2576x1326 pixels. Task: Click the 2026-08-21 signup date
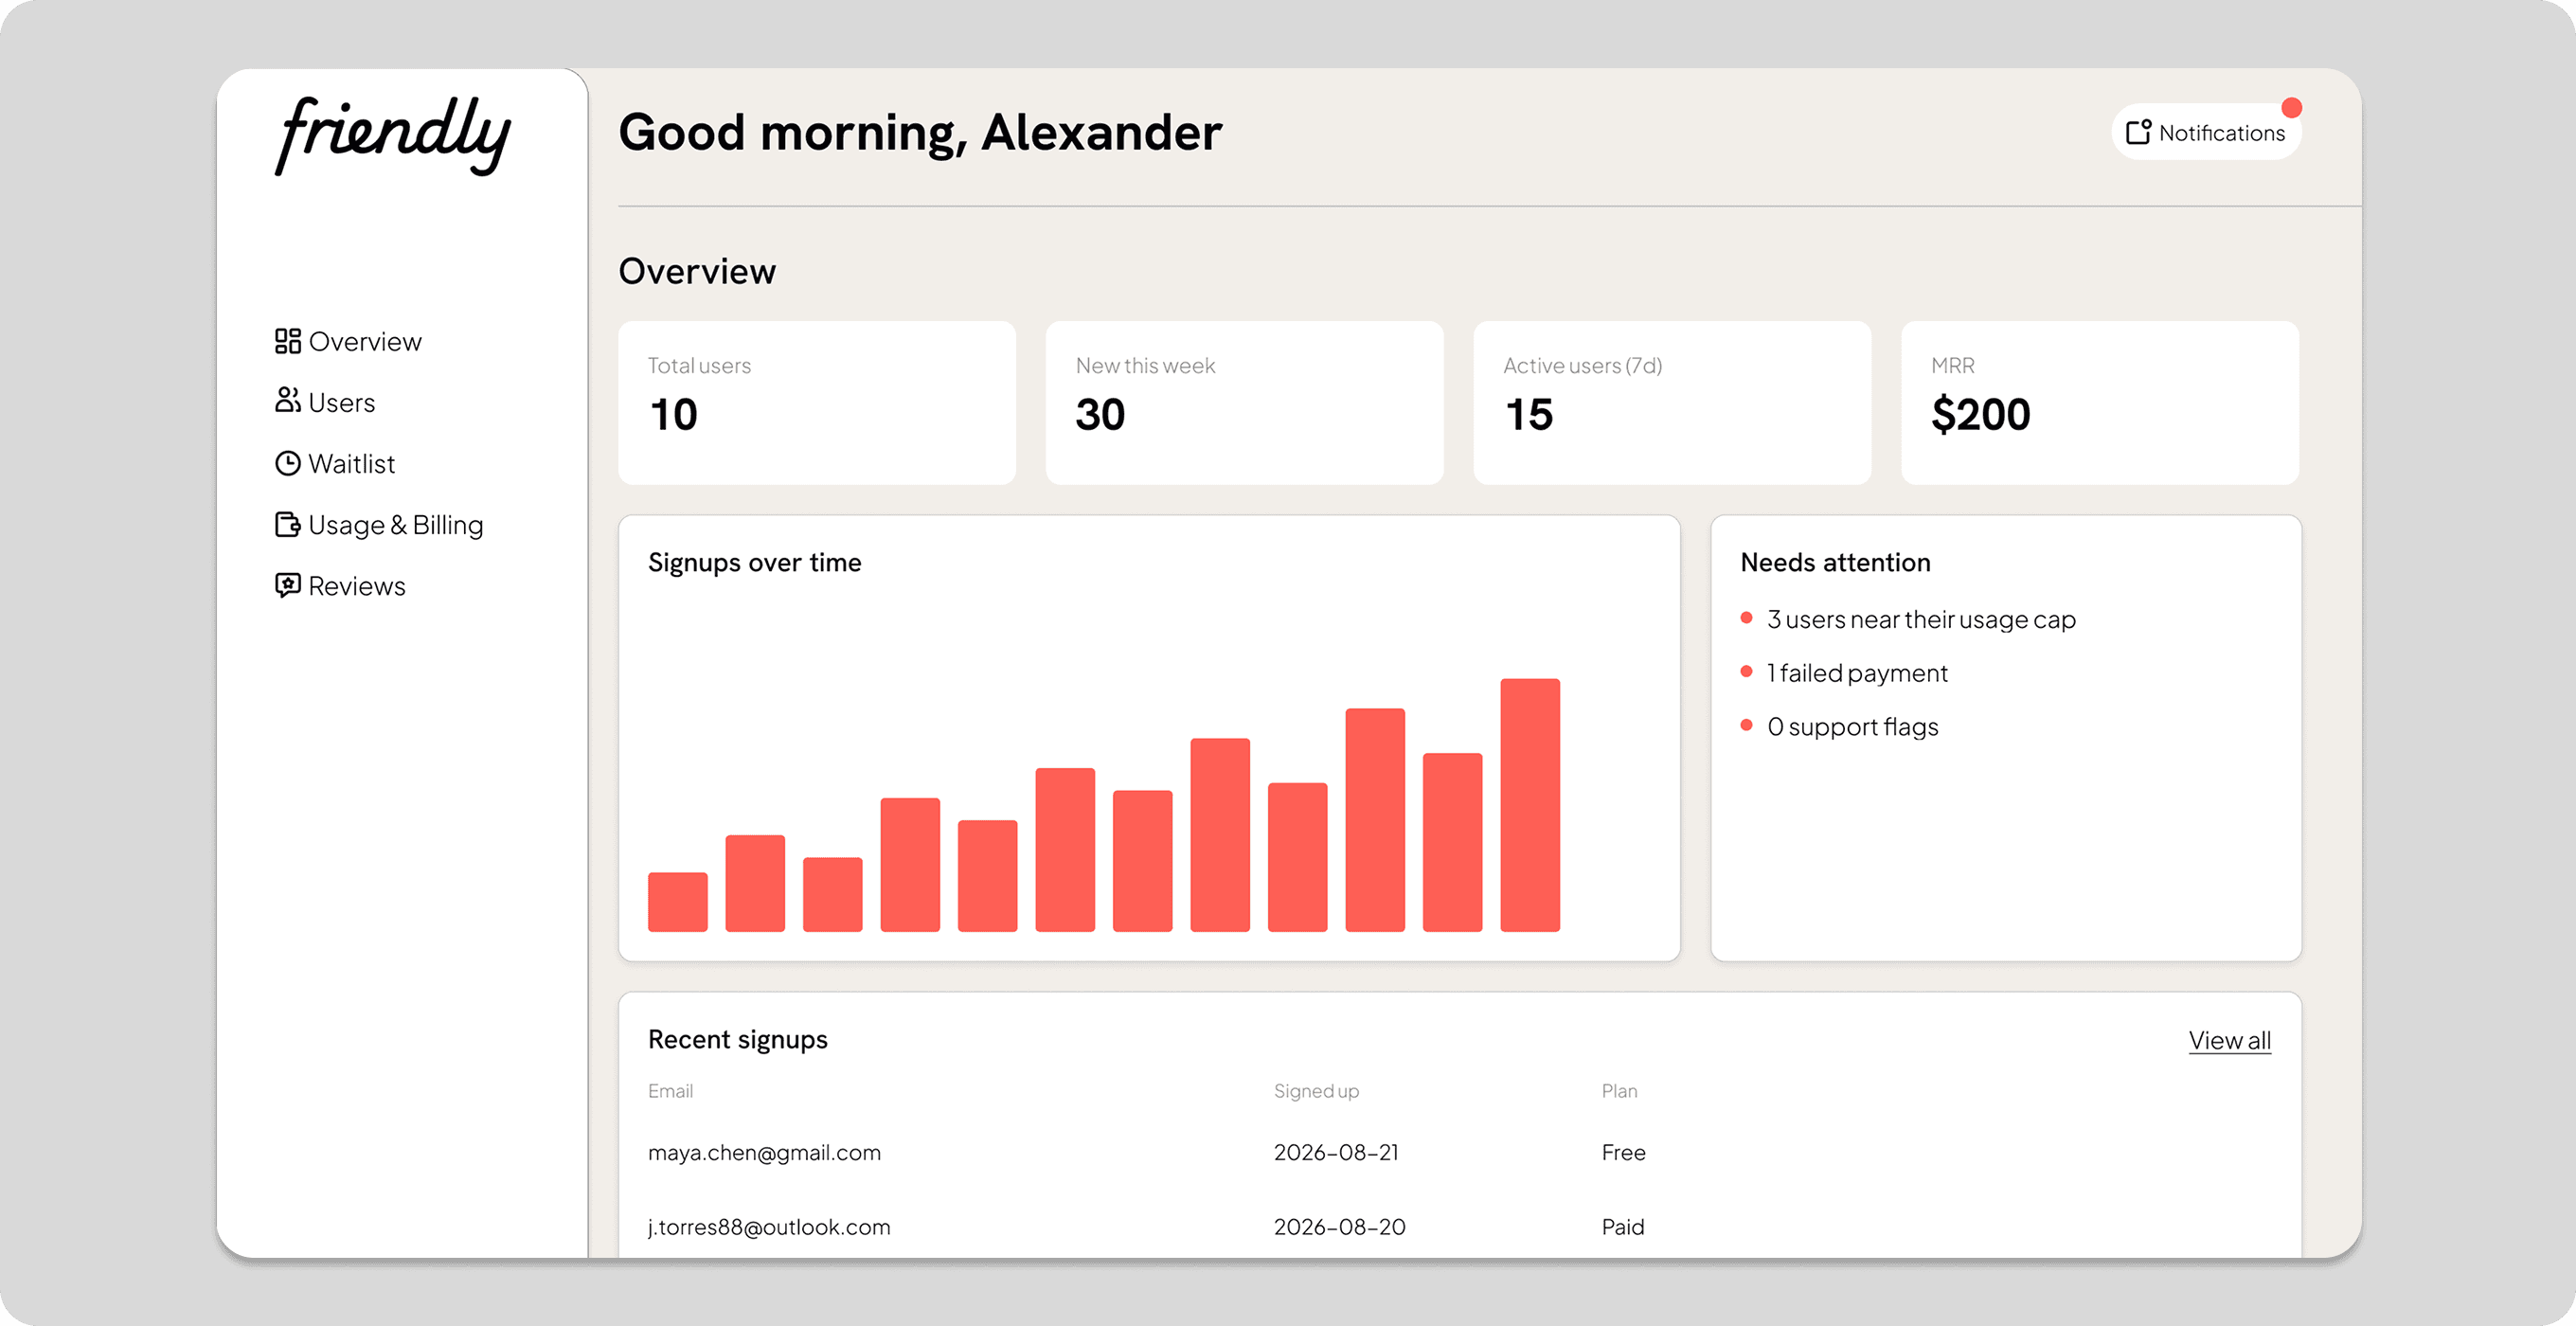(x=1336, y=1152)
